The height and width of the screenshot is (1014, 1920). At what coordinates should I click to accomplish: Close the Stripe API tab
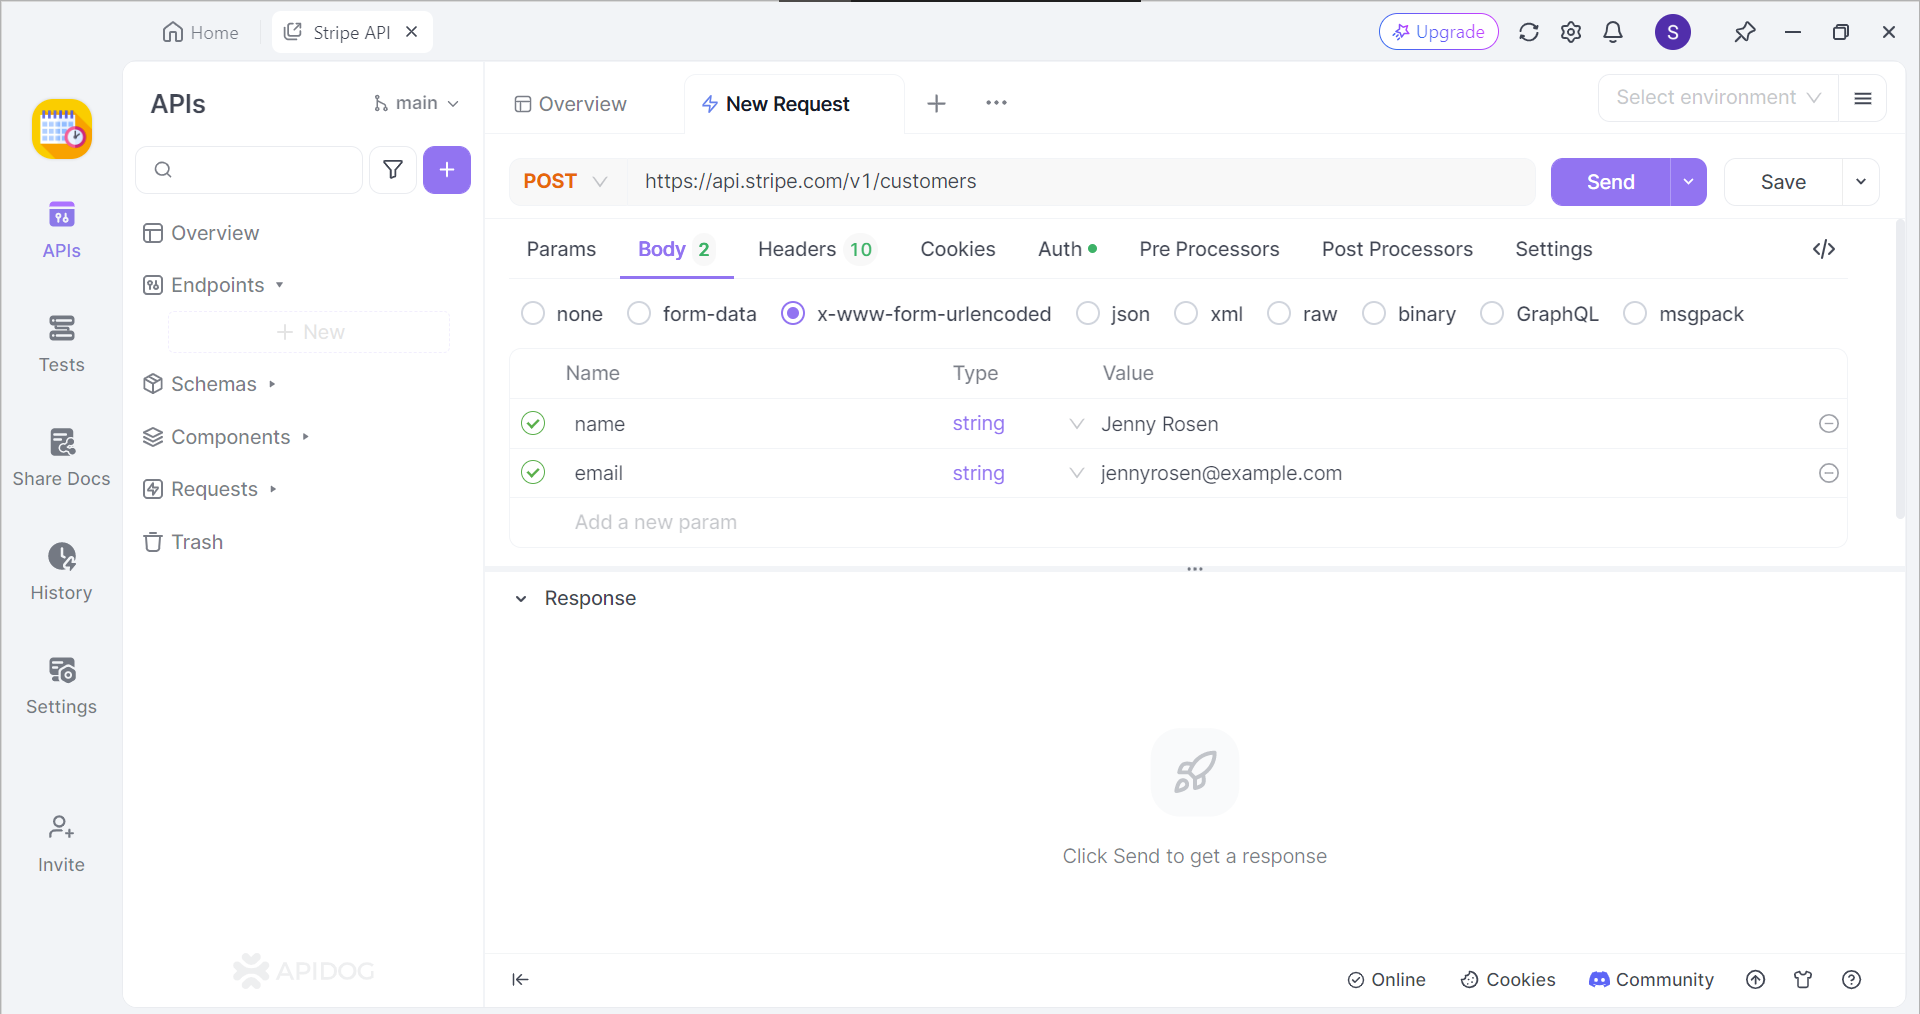click(x=412, y=32)
